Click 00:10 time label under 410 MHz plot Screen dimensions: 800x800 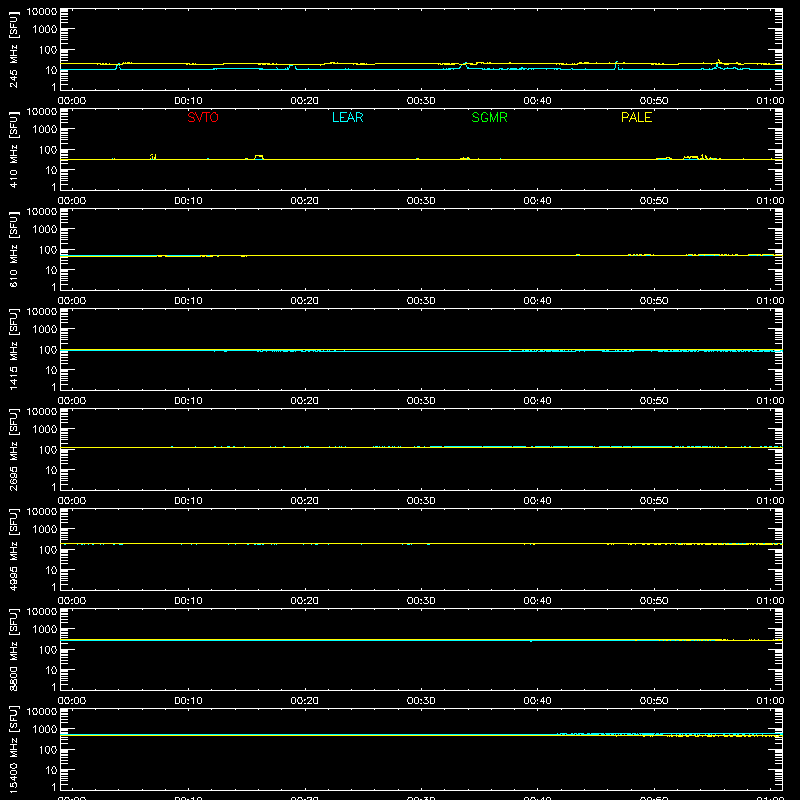(x=188, y=201)
